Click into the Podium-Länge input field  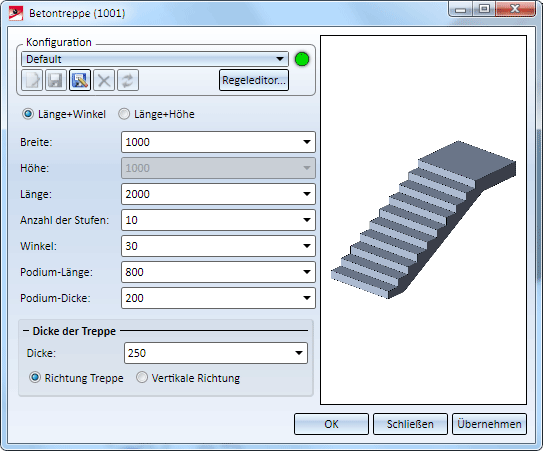click(x=218, y=272)
